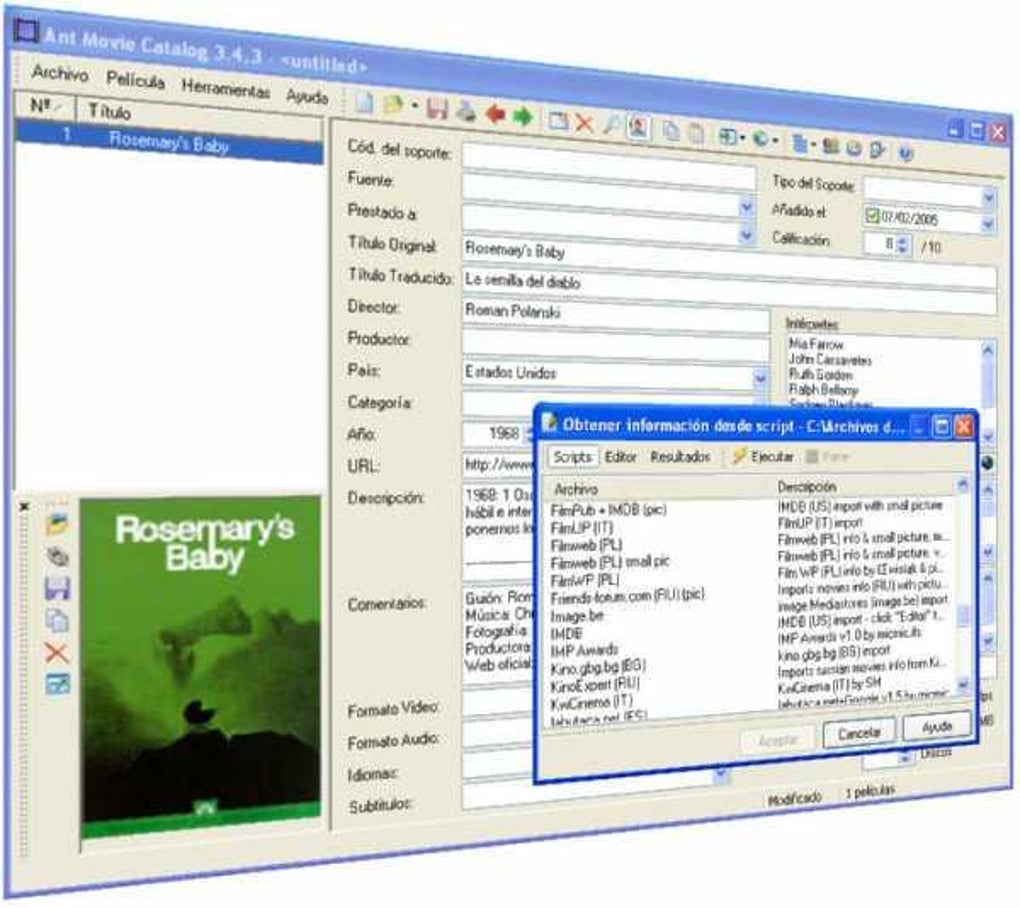Click the Intérpretes list scroll-up arrow
1020x908 pixels.
coord(987,350)
